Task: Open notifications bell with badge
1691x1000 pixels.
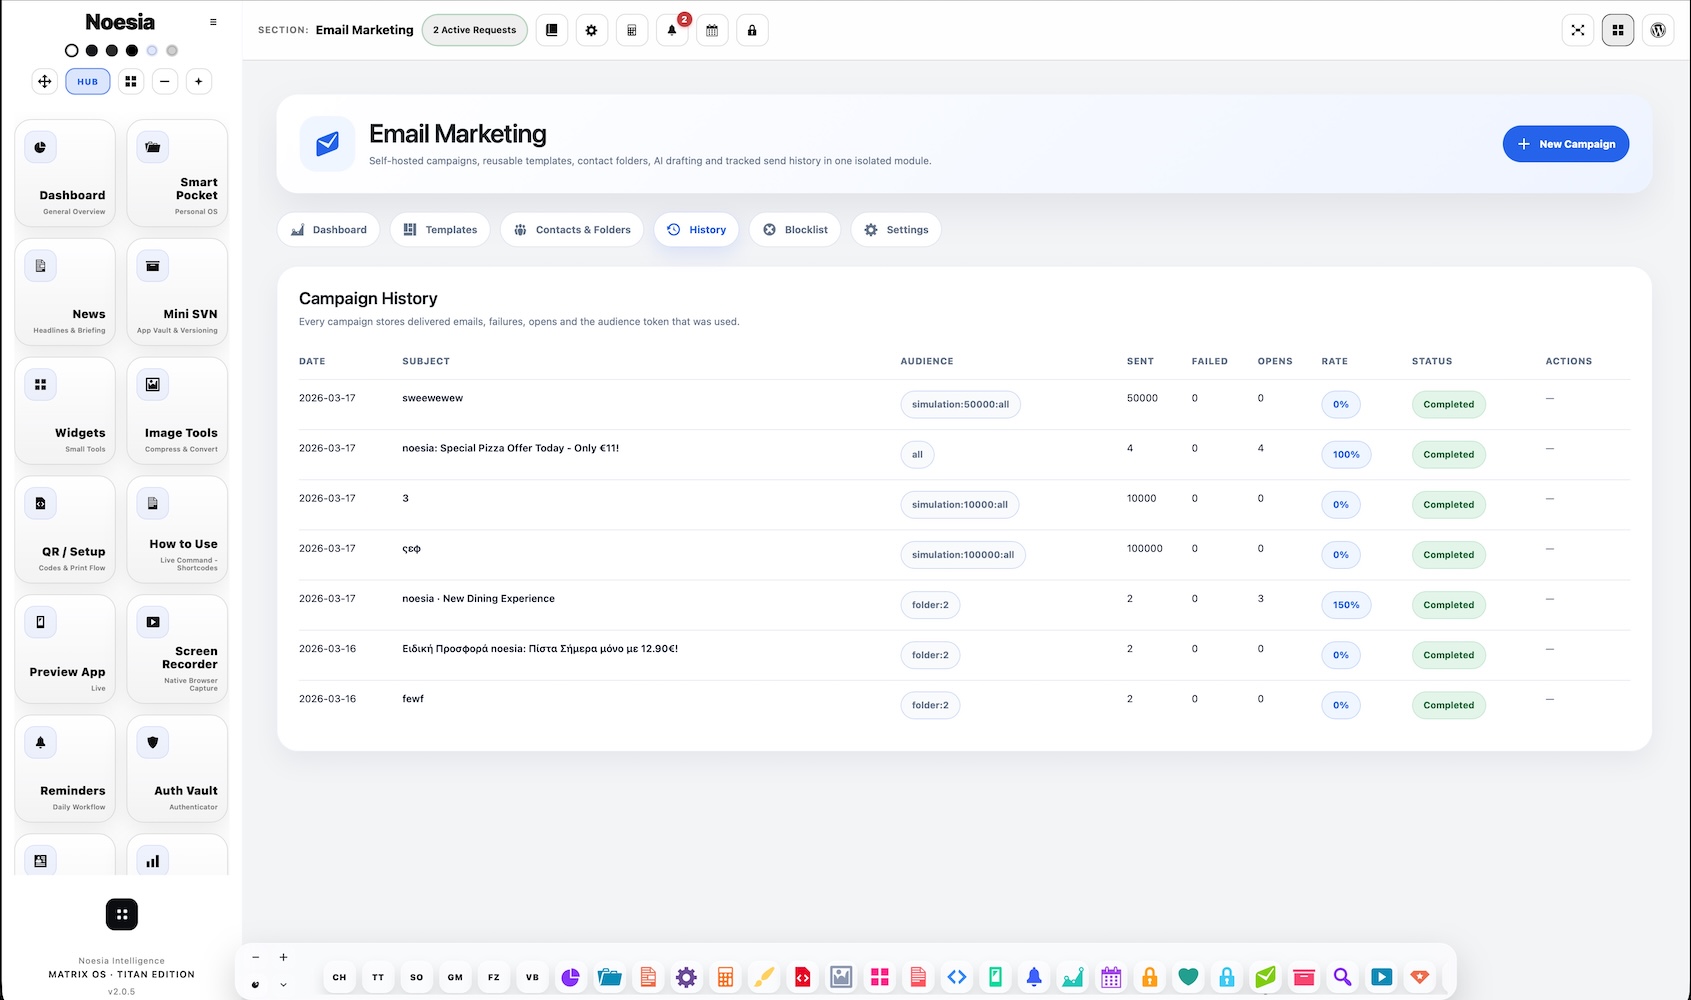Action: [672, 30]
